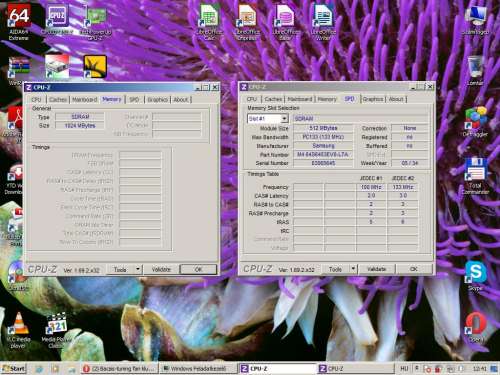Open Caches tab in right CPU-Z window
The width and height of the screenshot is (500, 375).
click(x=273, y=99)
